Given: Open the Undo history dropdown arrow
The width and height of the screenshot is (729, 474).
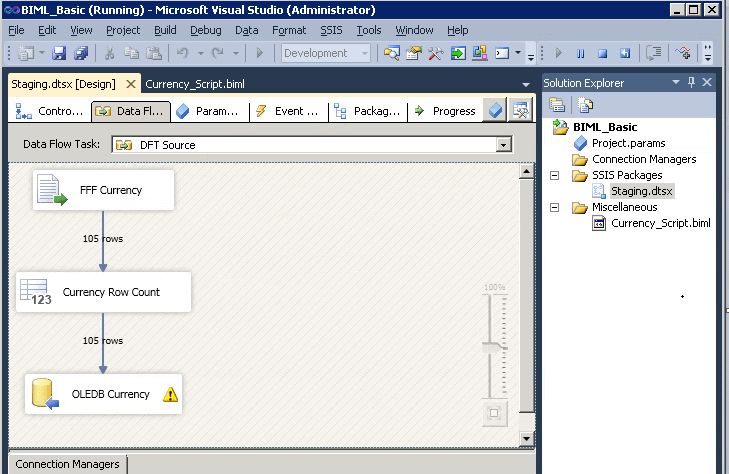Looking at the screenshot, I should (x=201, y=53).
